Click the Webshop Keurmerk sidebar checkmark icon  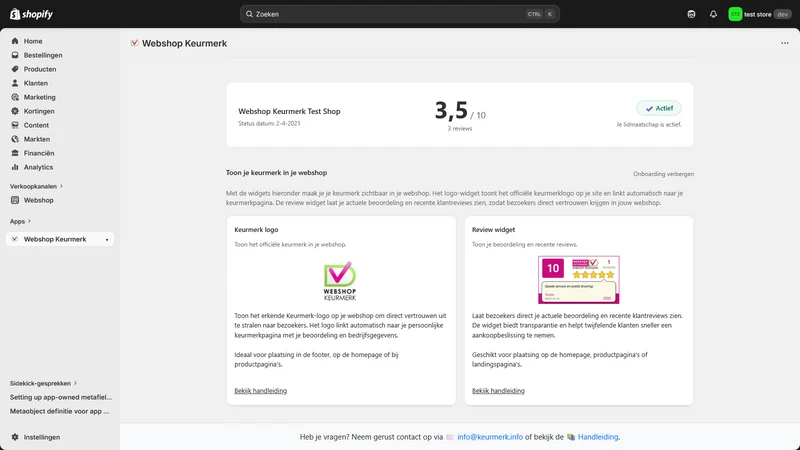click(x=15, y=239)
